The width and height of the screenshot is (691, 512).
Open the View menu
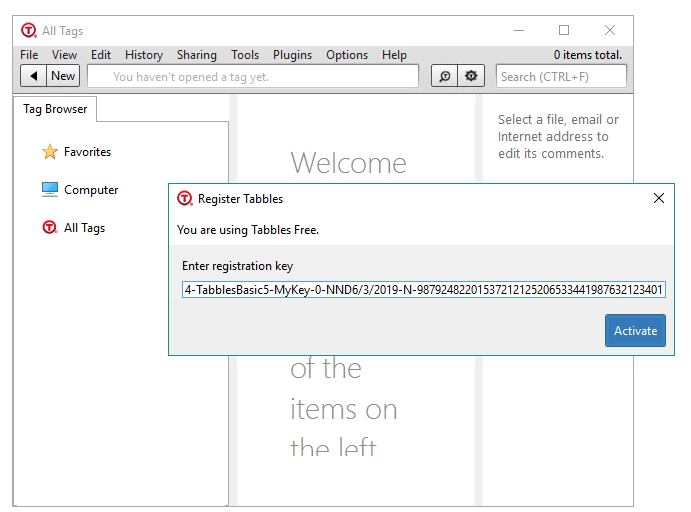click(x=64, y=55)
